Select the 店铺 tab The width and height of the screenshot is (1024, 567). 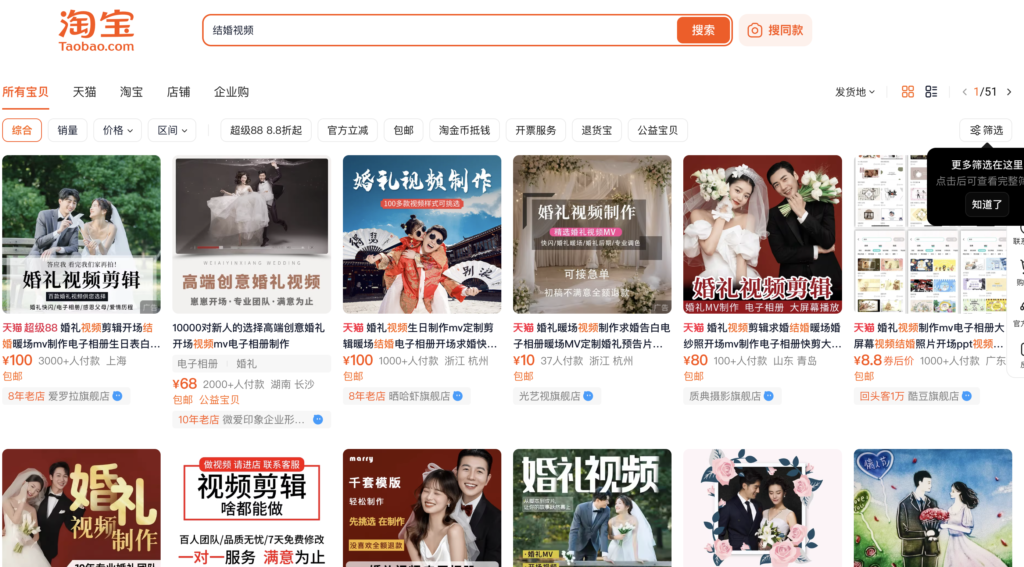pyautogui.click(x=178, y=92)
